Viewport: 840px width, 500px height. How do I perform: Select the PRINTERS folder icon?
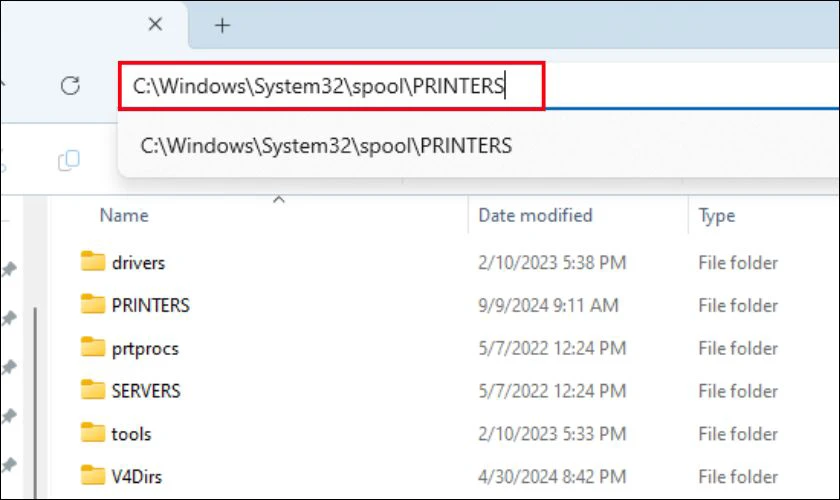click(93, 304)
